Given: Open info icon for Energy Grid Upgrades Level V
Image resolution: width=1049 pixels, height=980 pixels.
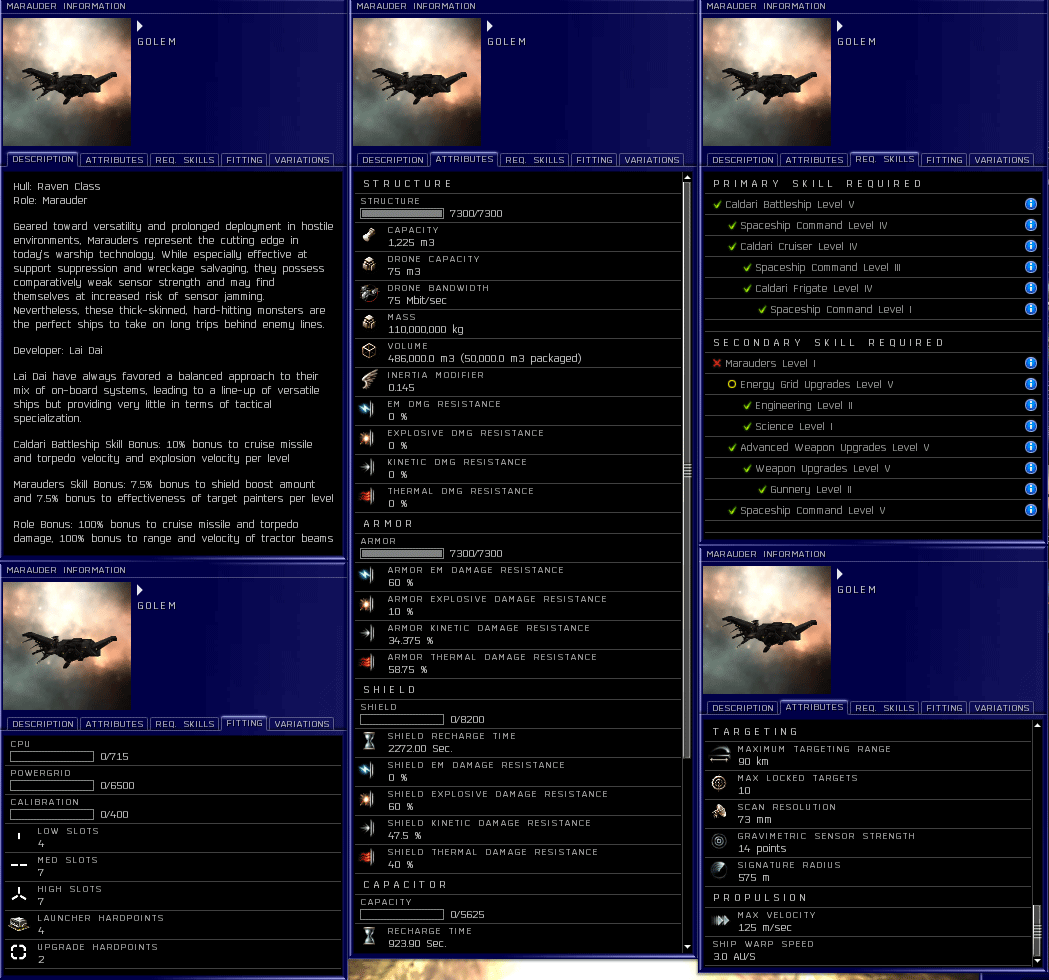Looking at the screenshot, I should [x=1030, y=384].
